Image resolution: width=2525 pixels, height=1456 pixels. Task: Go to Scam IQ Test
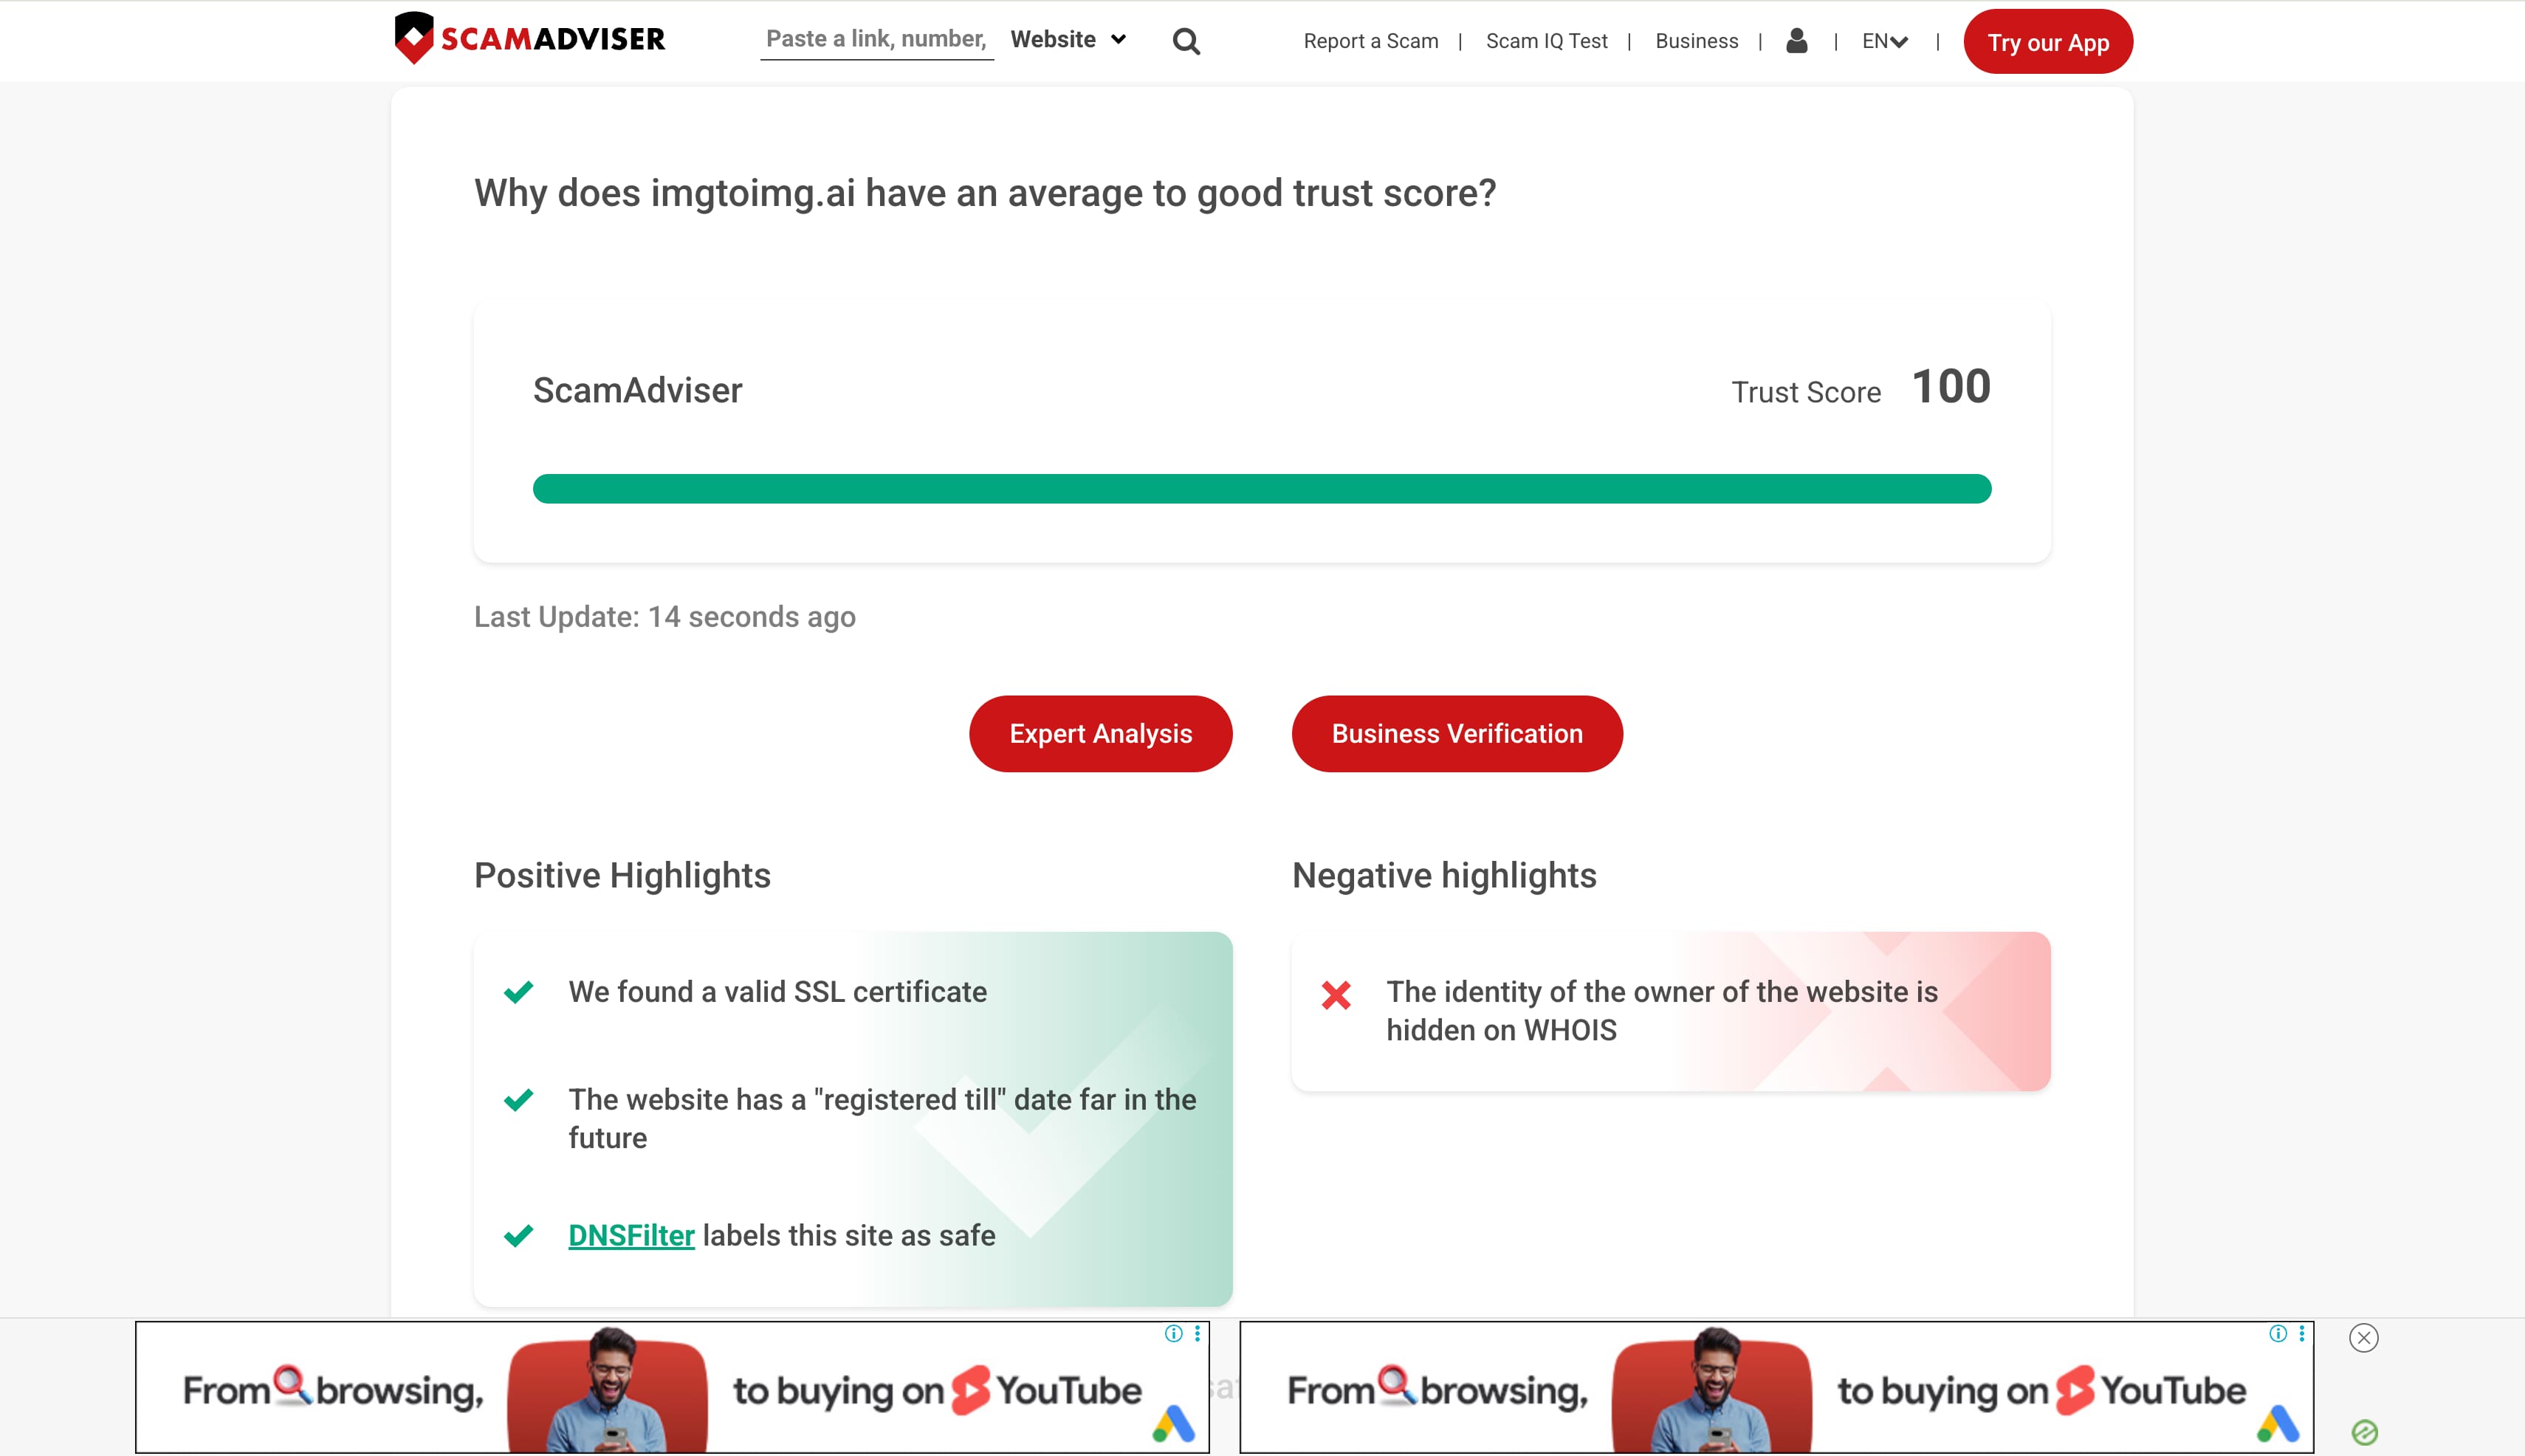pos(1547,41)
